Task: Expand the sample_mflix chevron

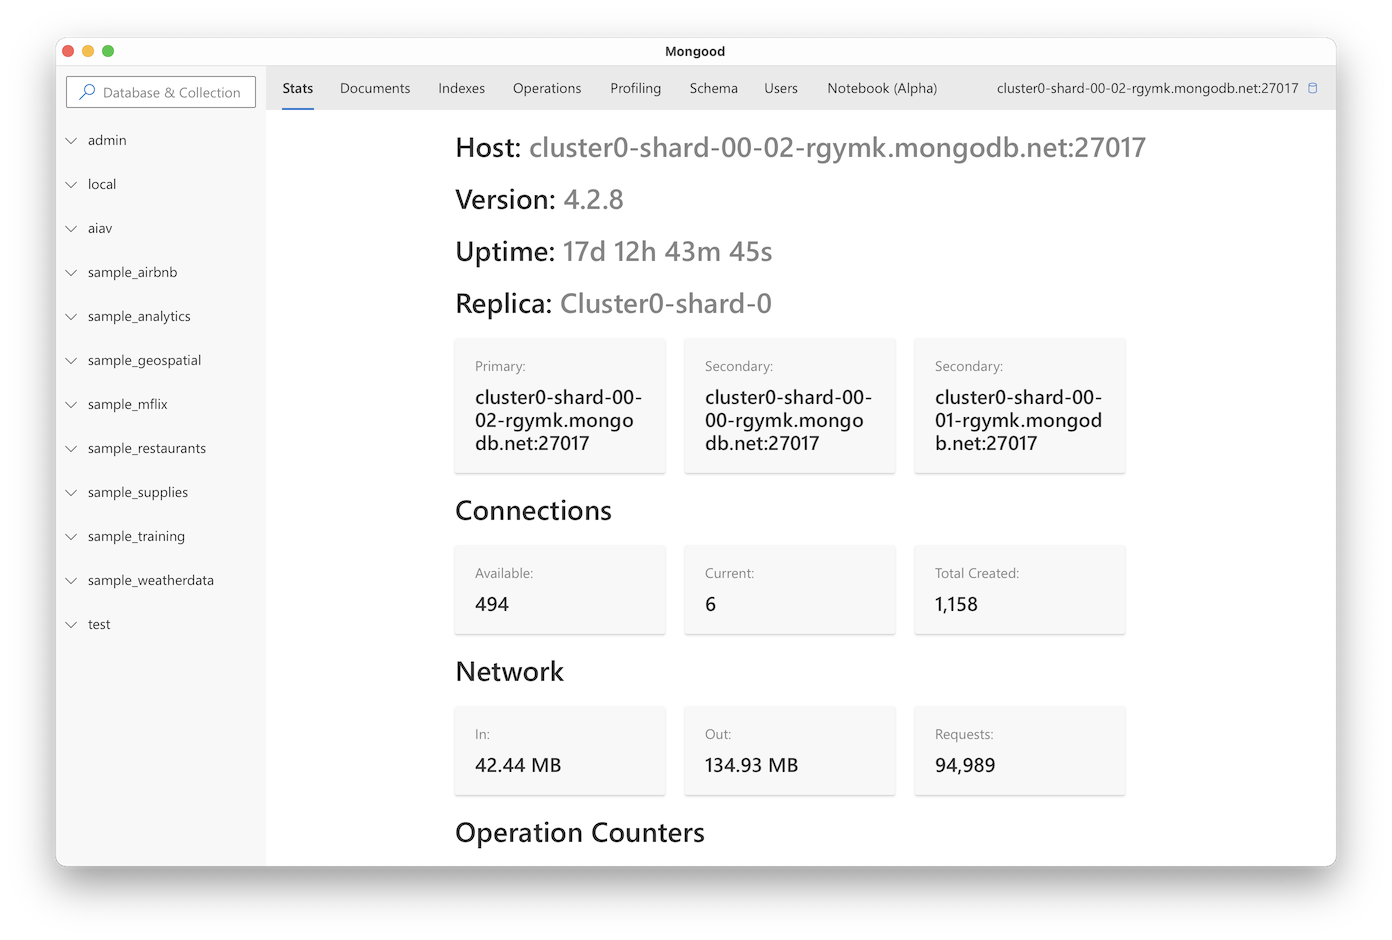Action: point(71,404)
